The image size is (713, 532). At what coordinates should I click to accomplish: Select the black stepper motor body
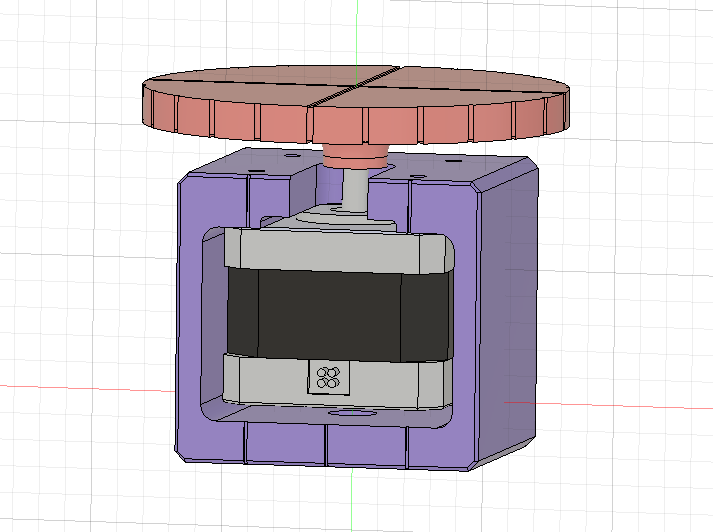(339, 315)
